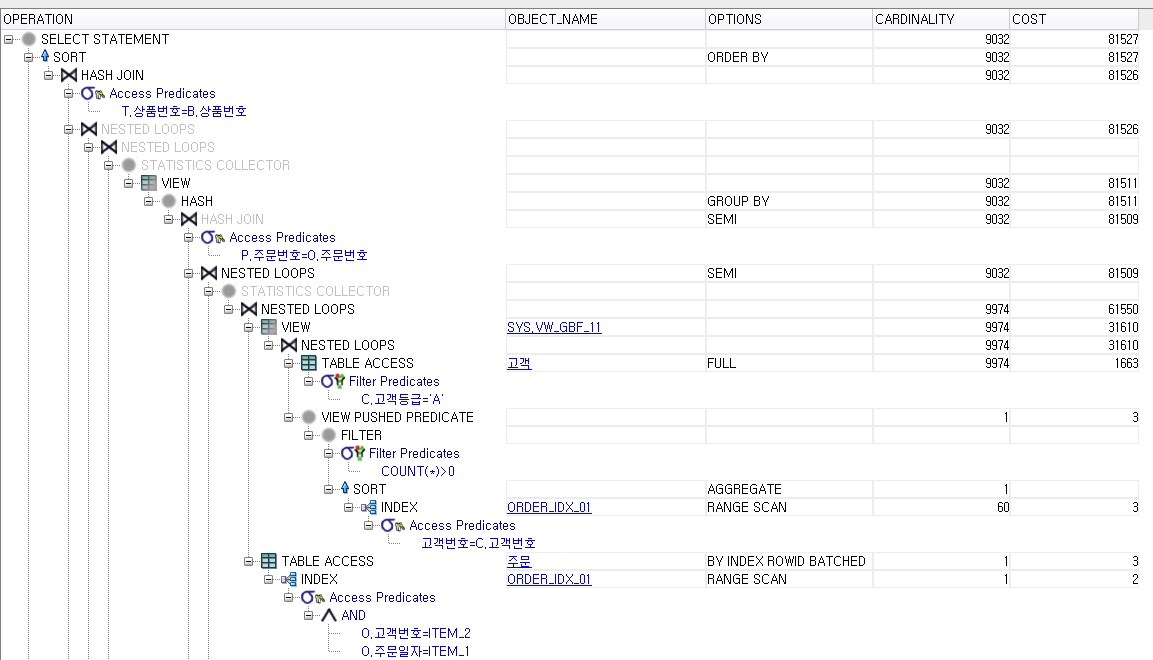The image size is (1153, 660).
Task: Click the AND conjunction icon
Action: pyautogui.click(x=329, y=615)
